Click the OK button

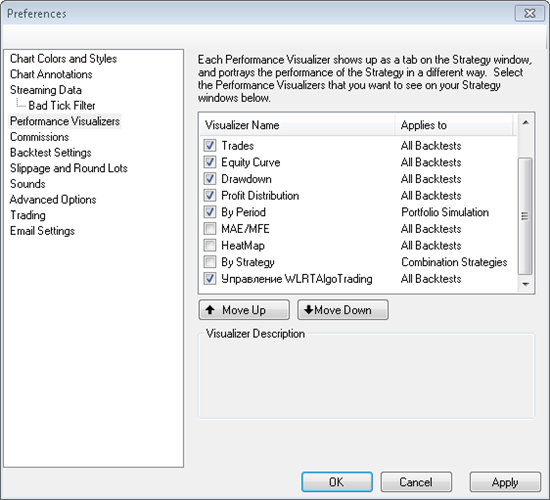click(x=337, y=482)
